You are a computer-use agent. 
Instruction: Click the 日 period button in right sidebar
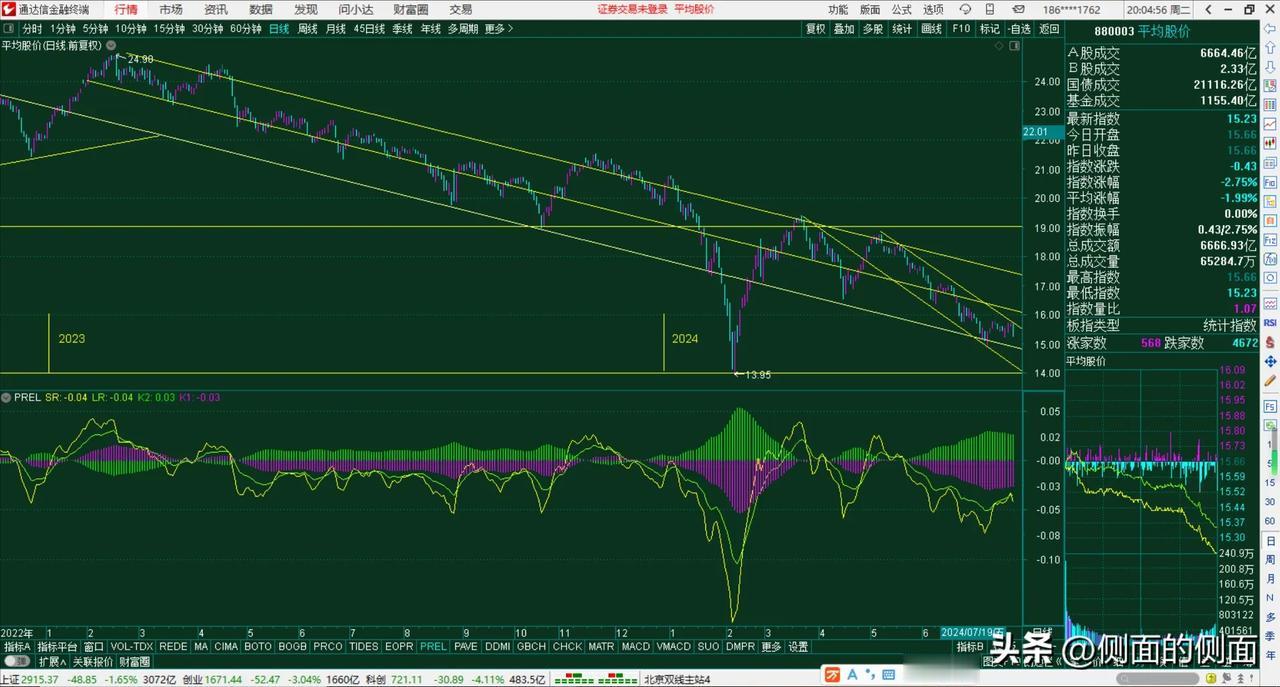1271,540
